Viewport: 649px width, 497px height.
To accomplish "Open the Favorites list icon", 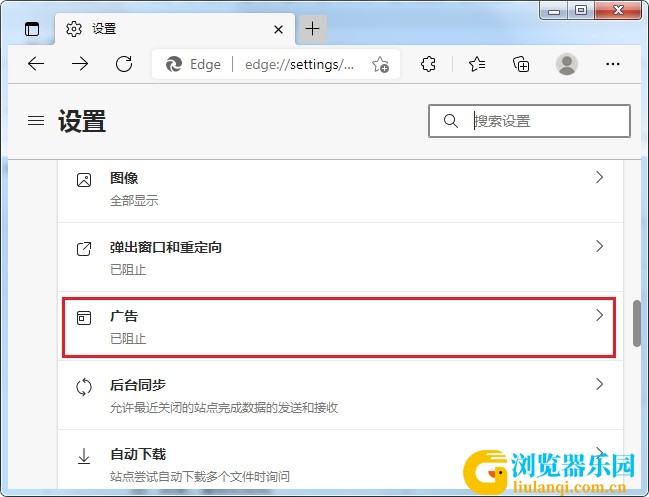I will pyautogui.click(x=477, y=64).
